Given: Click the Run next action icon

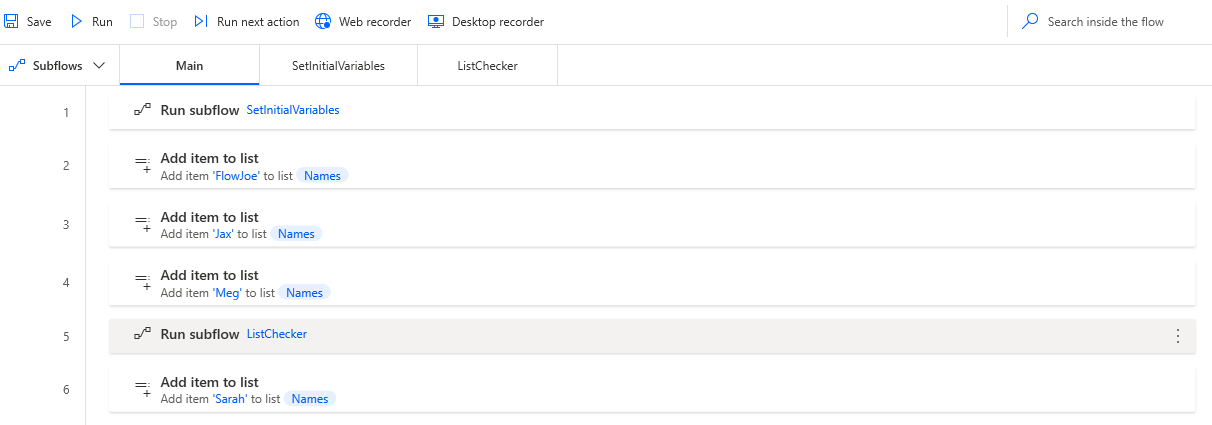Looking at the screenshot, I should click(201, 21).
